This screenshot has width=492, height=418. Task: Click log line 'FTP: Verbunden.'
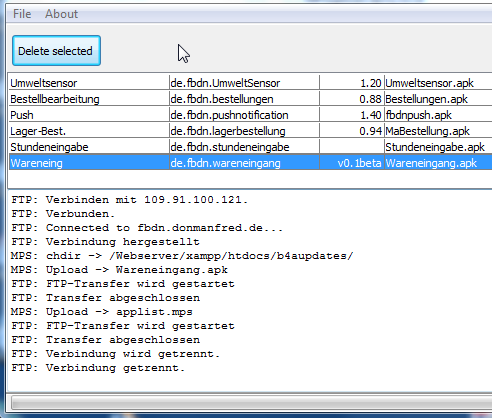pyautogui.click(x=63, y=213)
